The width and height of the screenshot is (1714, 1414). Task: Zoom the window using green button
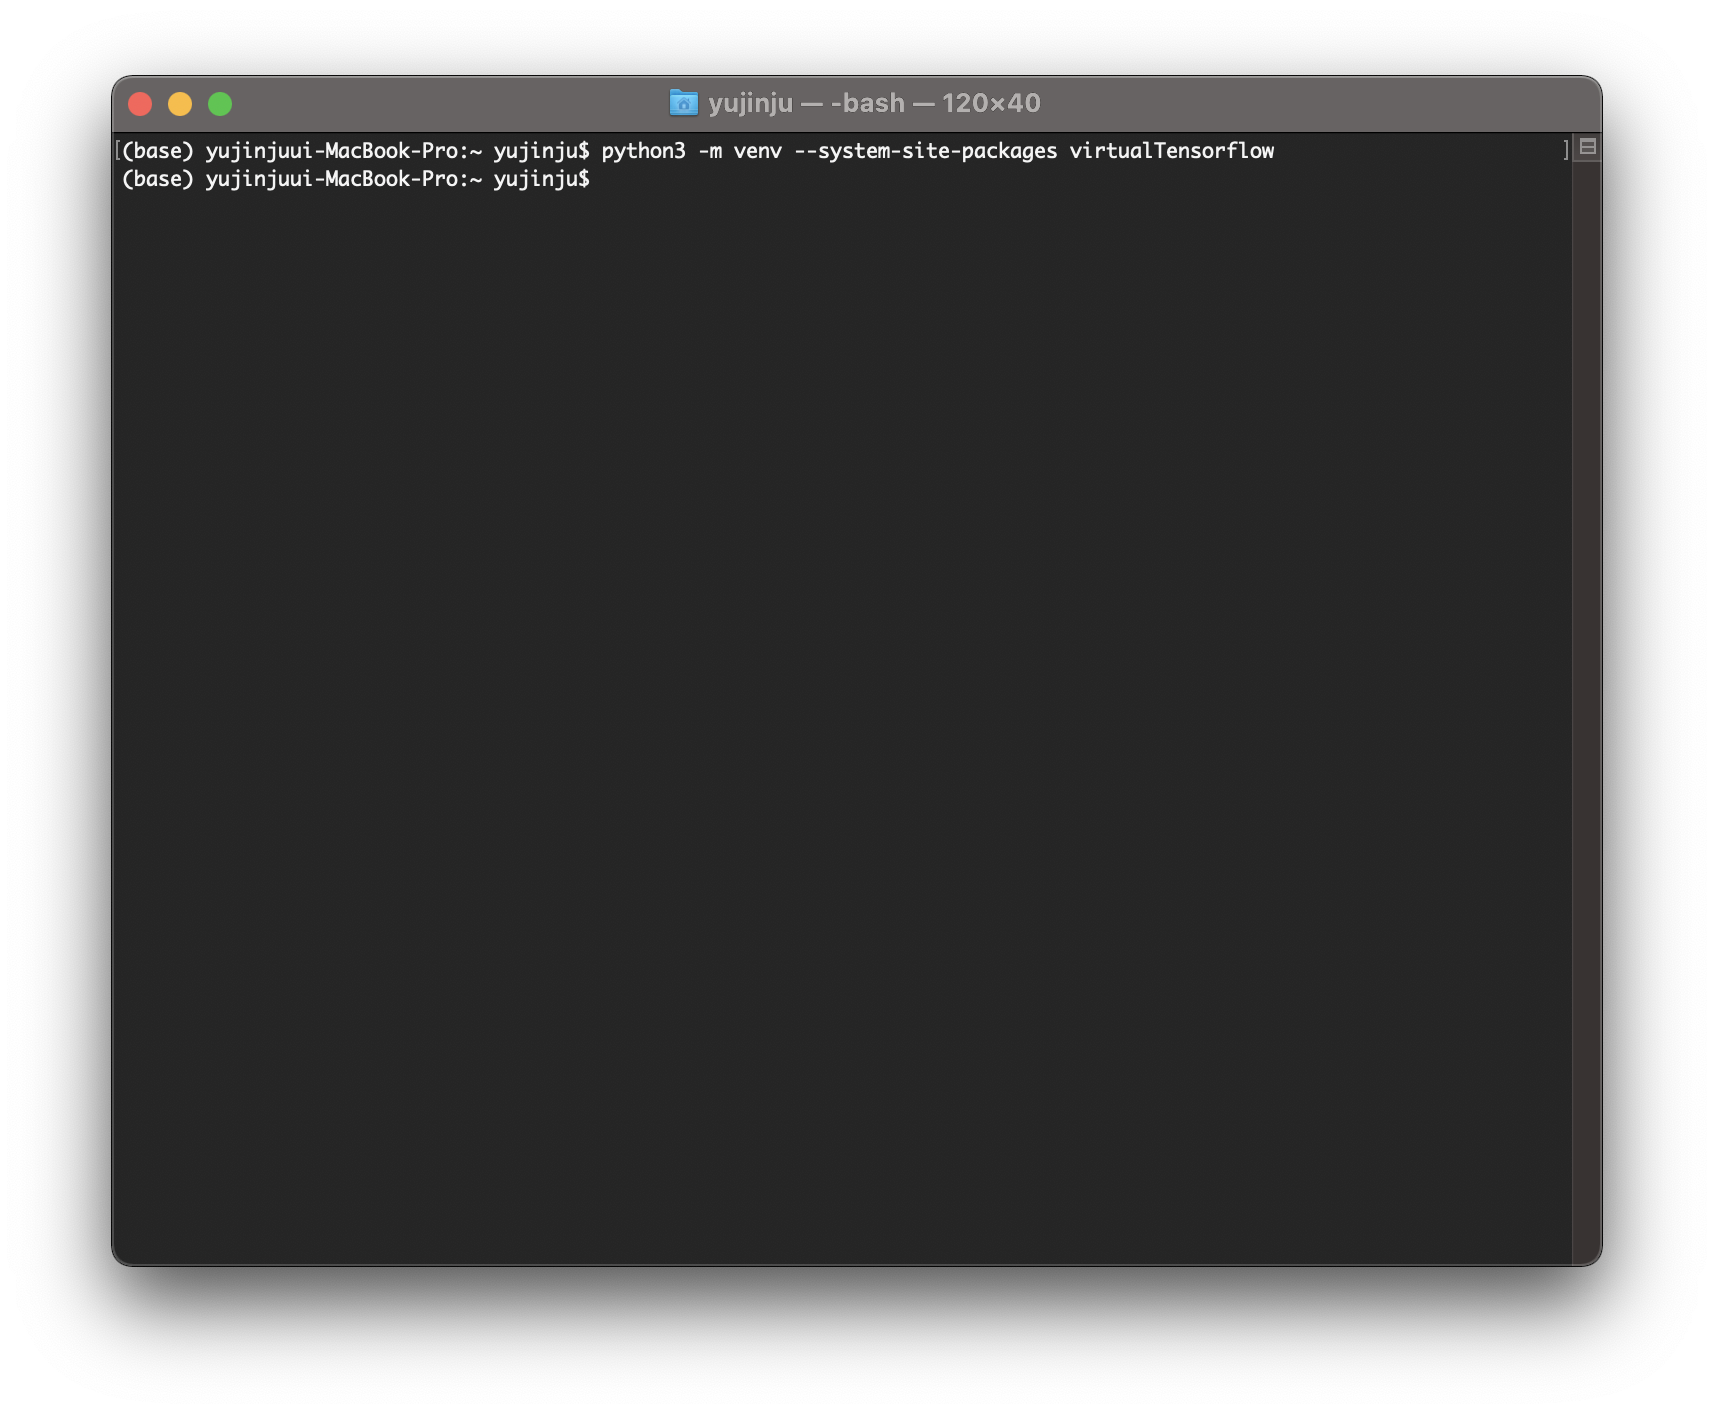click(x=220, y=104)
